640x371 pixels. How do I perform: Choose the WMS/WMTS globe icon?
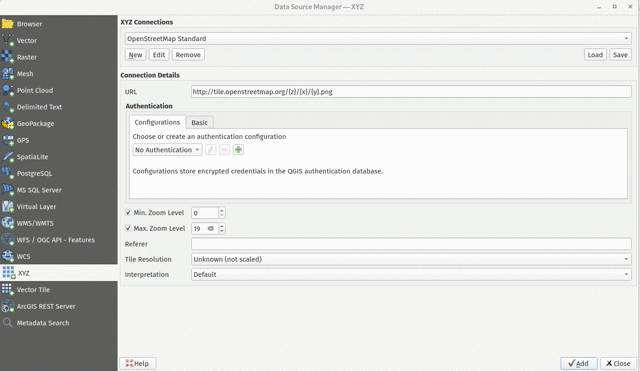[8, 223]
